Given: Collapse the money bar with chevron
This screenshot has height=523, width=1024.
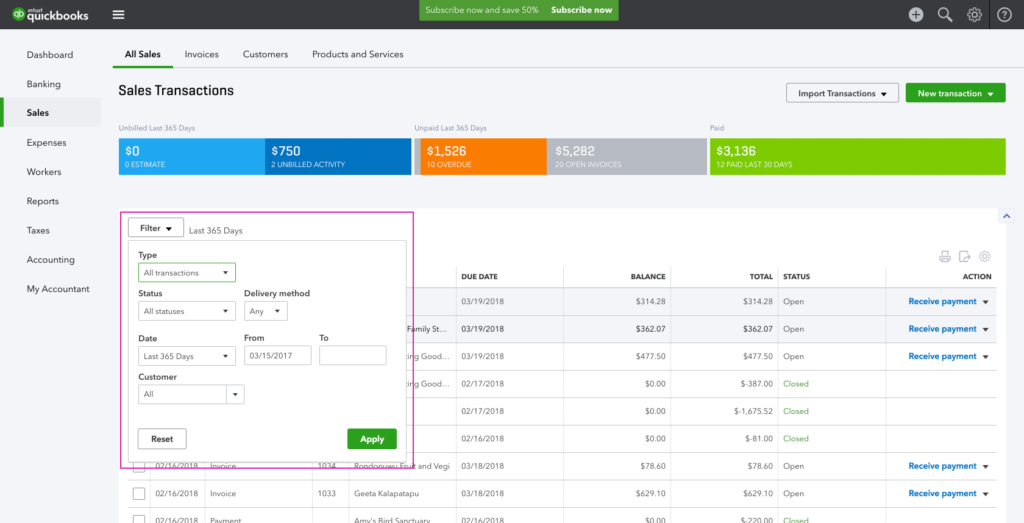Looking at the screenshot, I should click(1006, 216).
